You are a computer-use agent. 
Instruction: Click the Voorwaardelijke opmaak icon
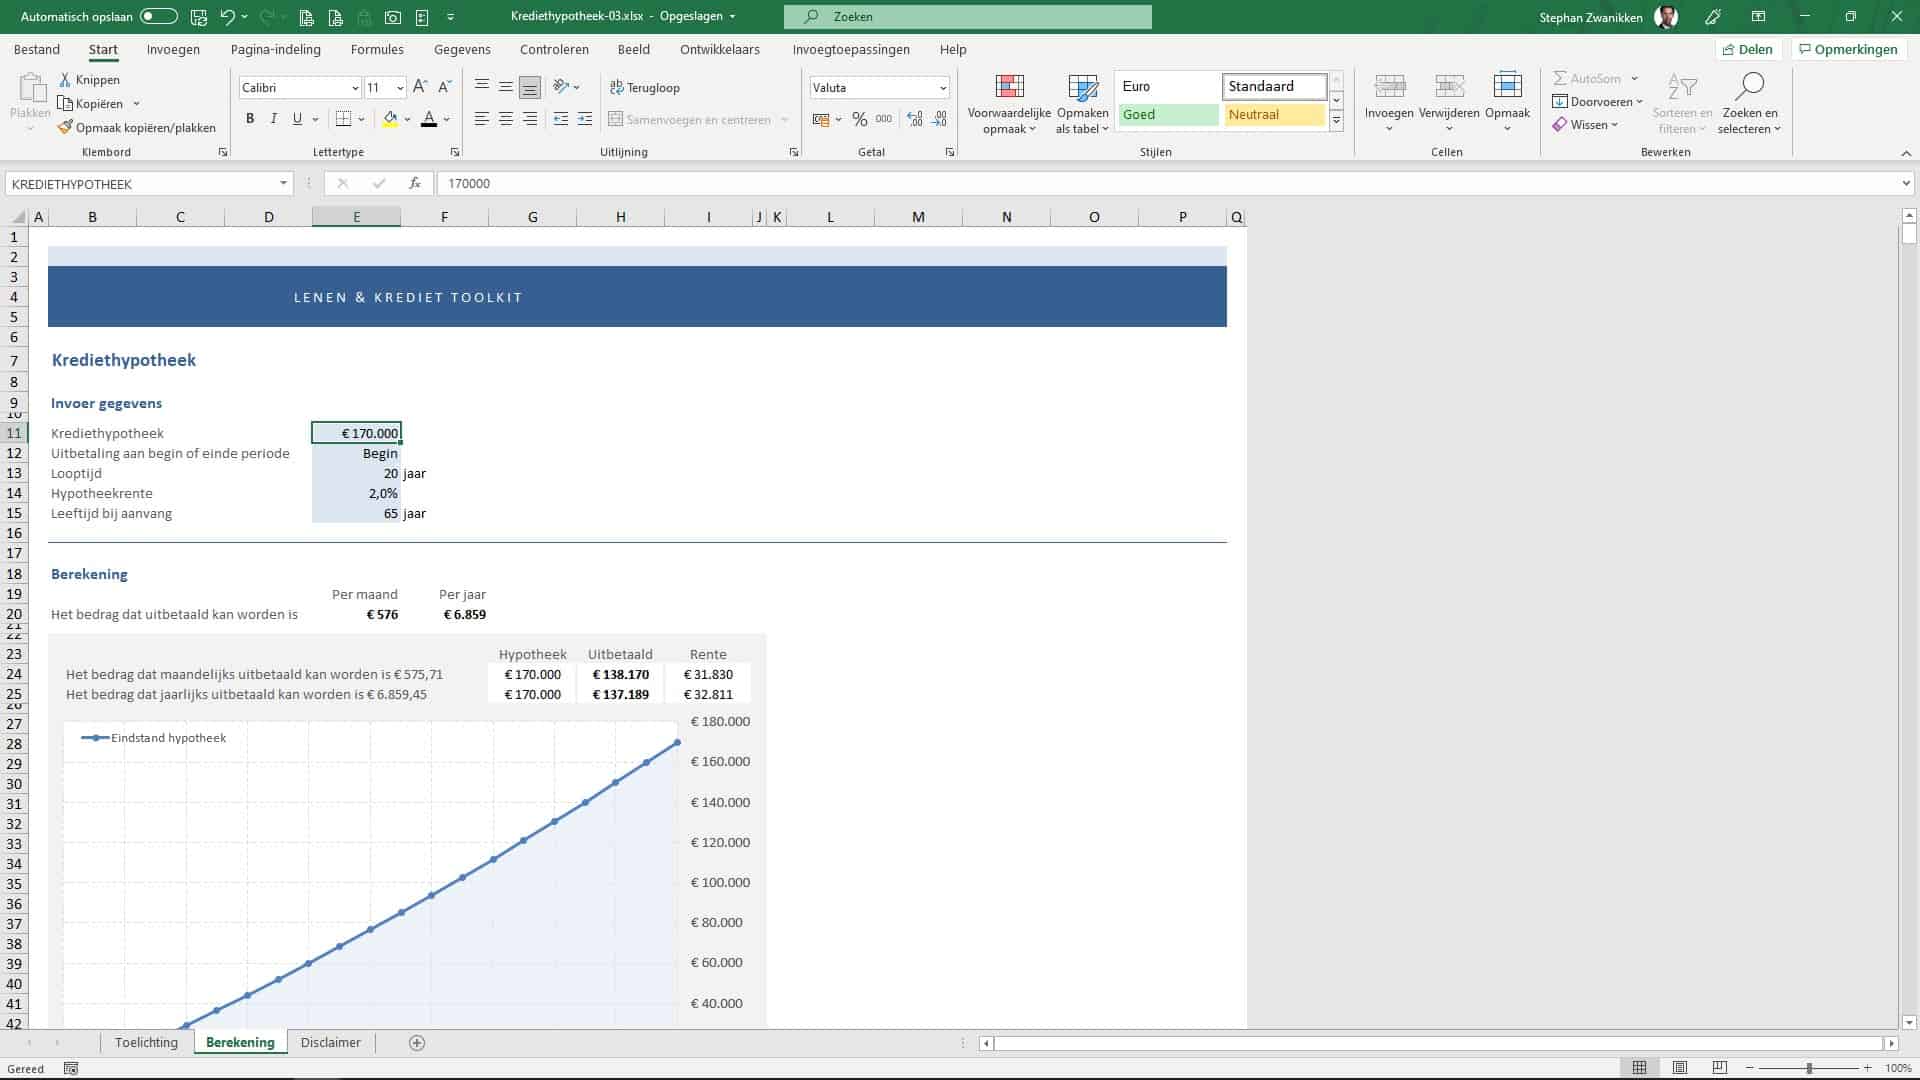point(1009,87)
